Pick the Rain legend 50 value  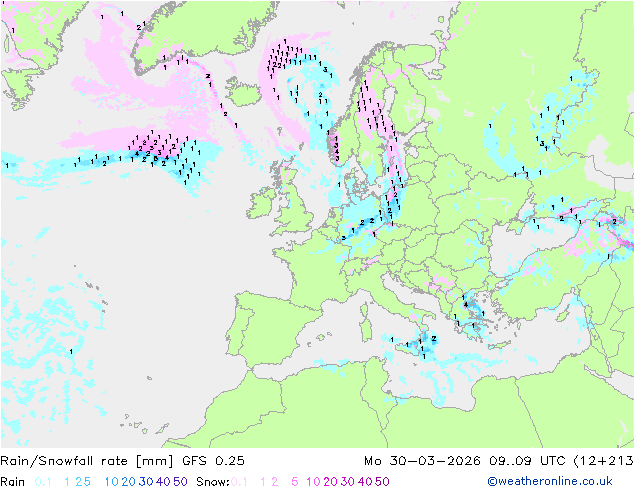[x=180, y=482]
